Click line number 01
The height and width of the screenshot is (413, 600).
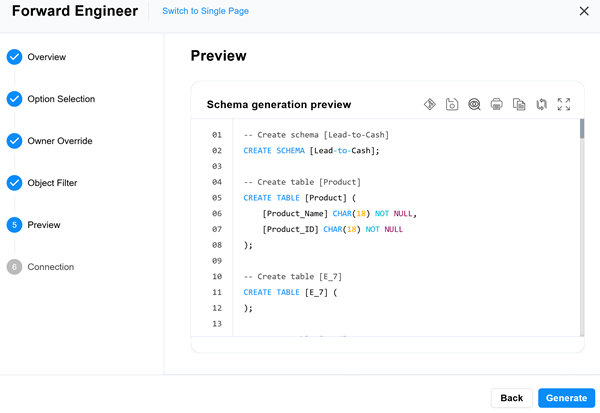[217, 135]
